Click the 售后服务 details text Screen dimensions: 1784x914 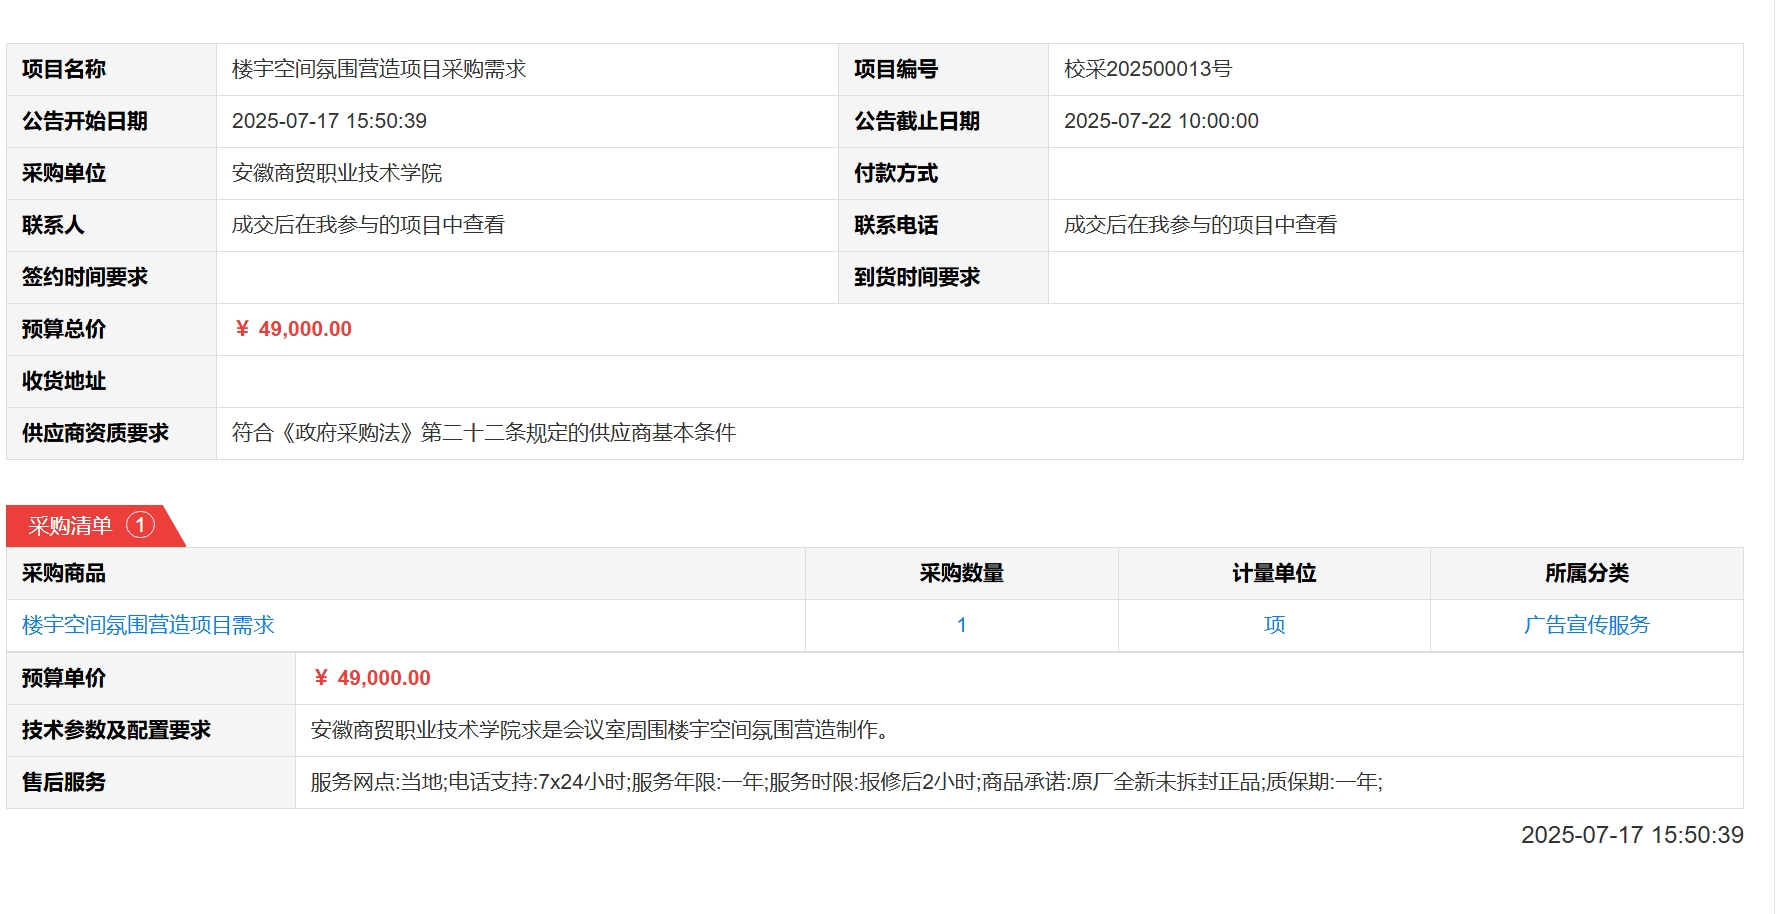coord(846,782)
